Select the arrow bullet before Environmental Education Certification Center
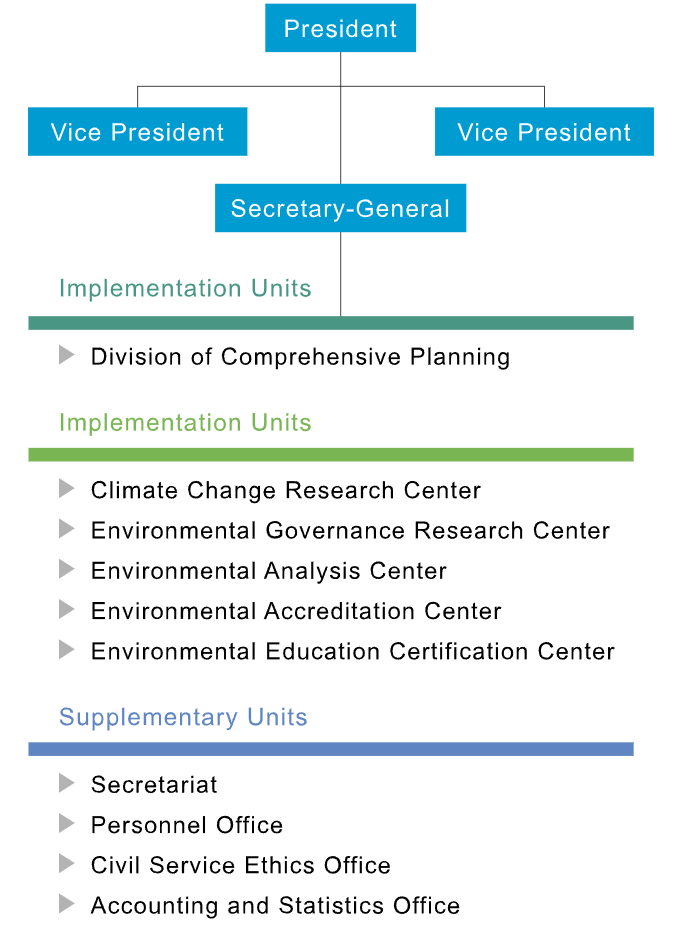This screenshot has width=683, height=929. (x=66, y=649)
